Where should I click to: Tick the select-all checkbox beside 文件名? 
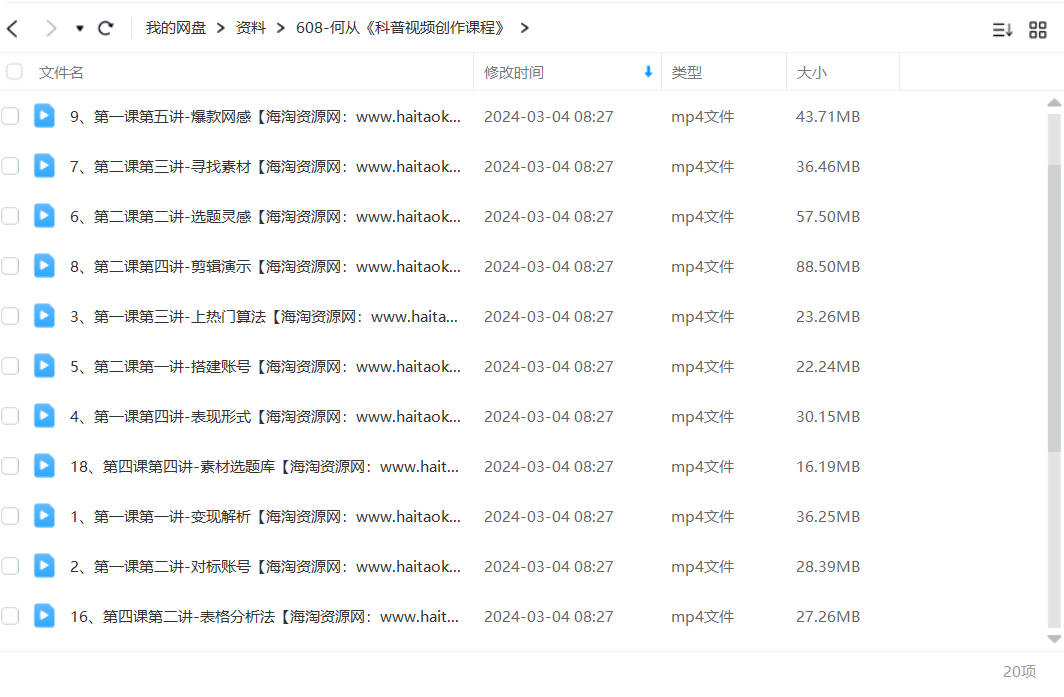coord(14,71)
